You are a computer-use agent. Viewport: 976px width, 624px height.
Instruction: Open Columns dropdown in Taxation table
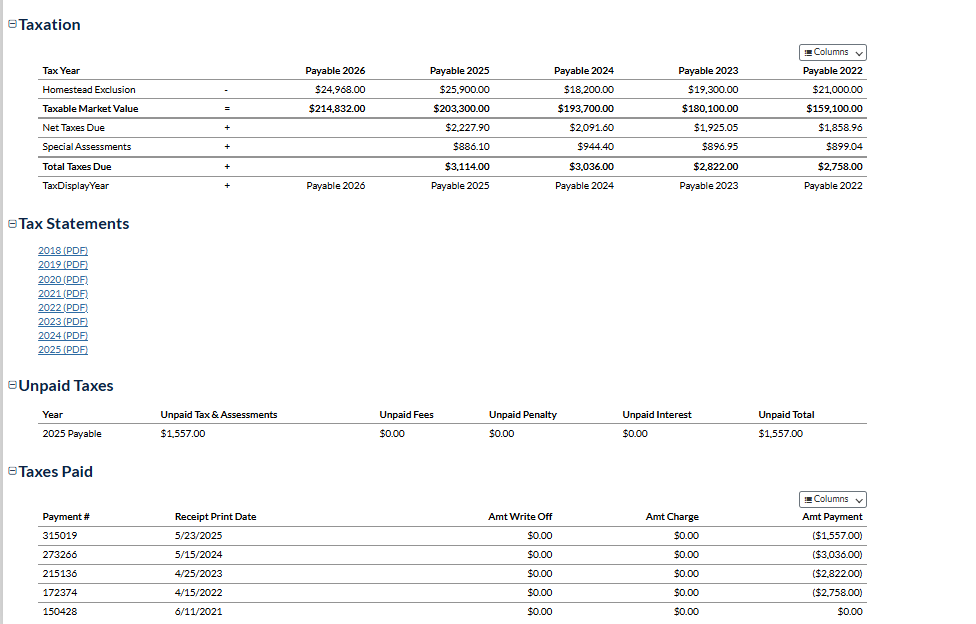(833, 52)
